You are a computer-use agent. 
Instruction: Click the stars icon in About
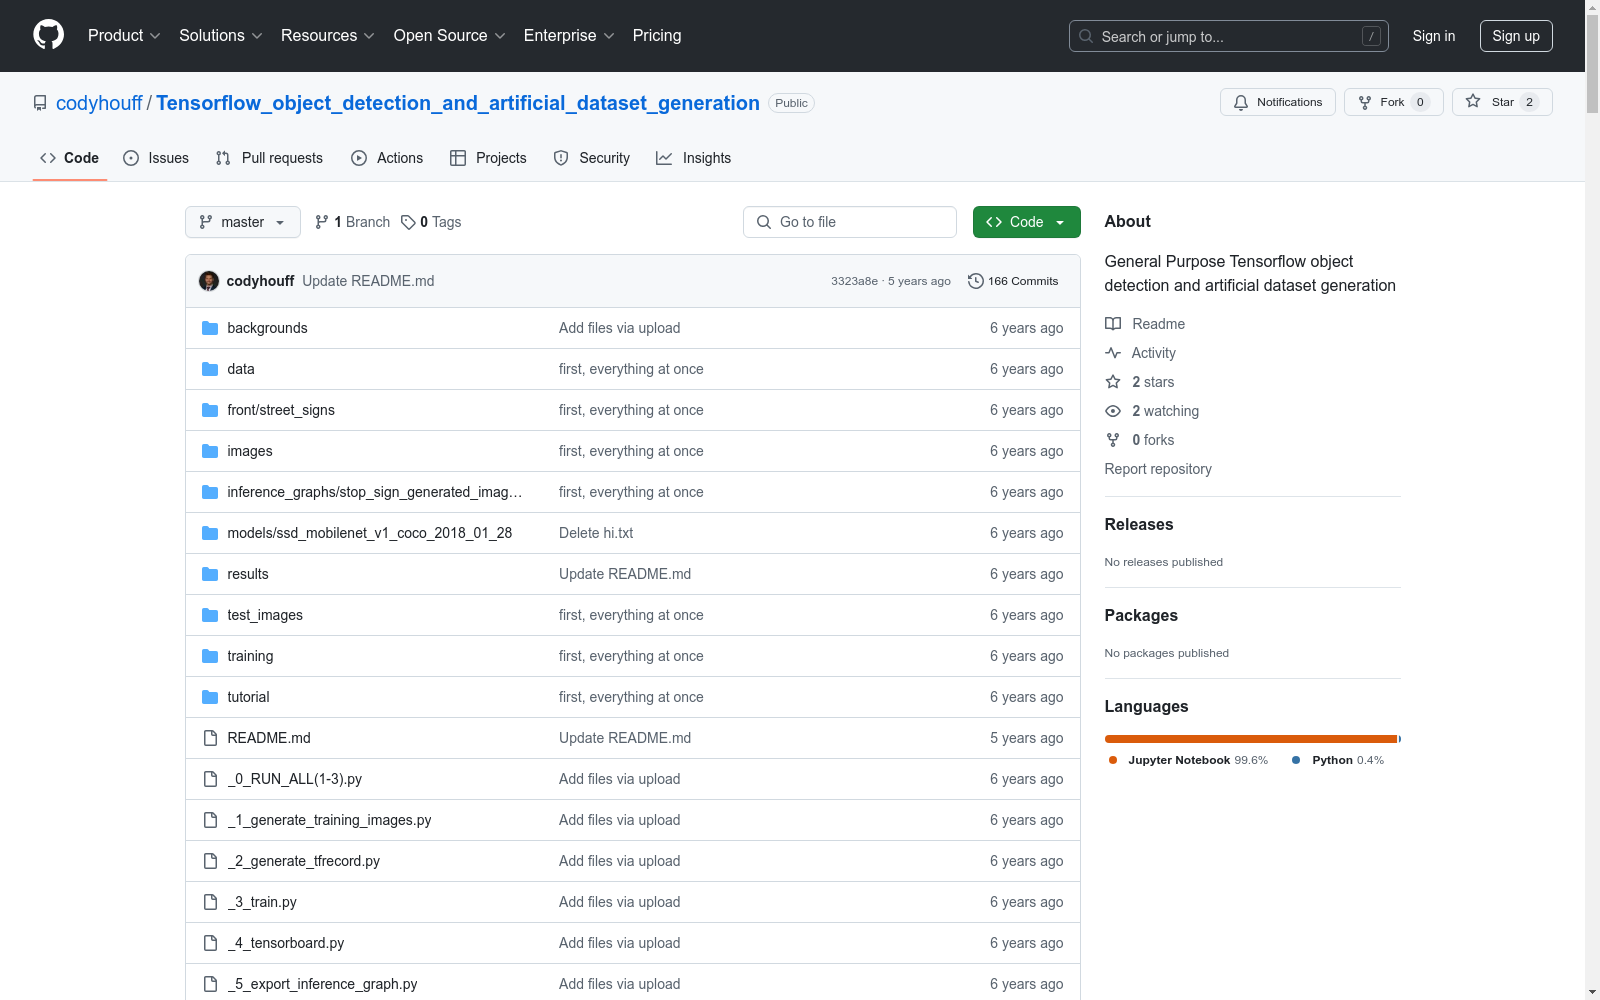(x=1113, y=382)
